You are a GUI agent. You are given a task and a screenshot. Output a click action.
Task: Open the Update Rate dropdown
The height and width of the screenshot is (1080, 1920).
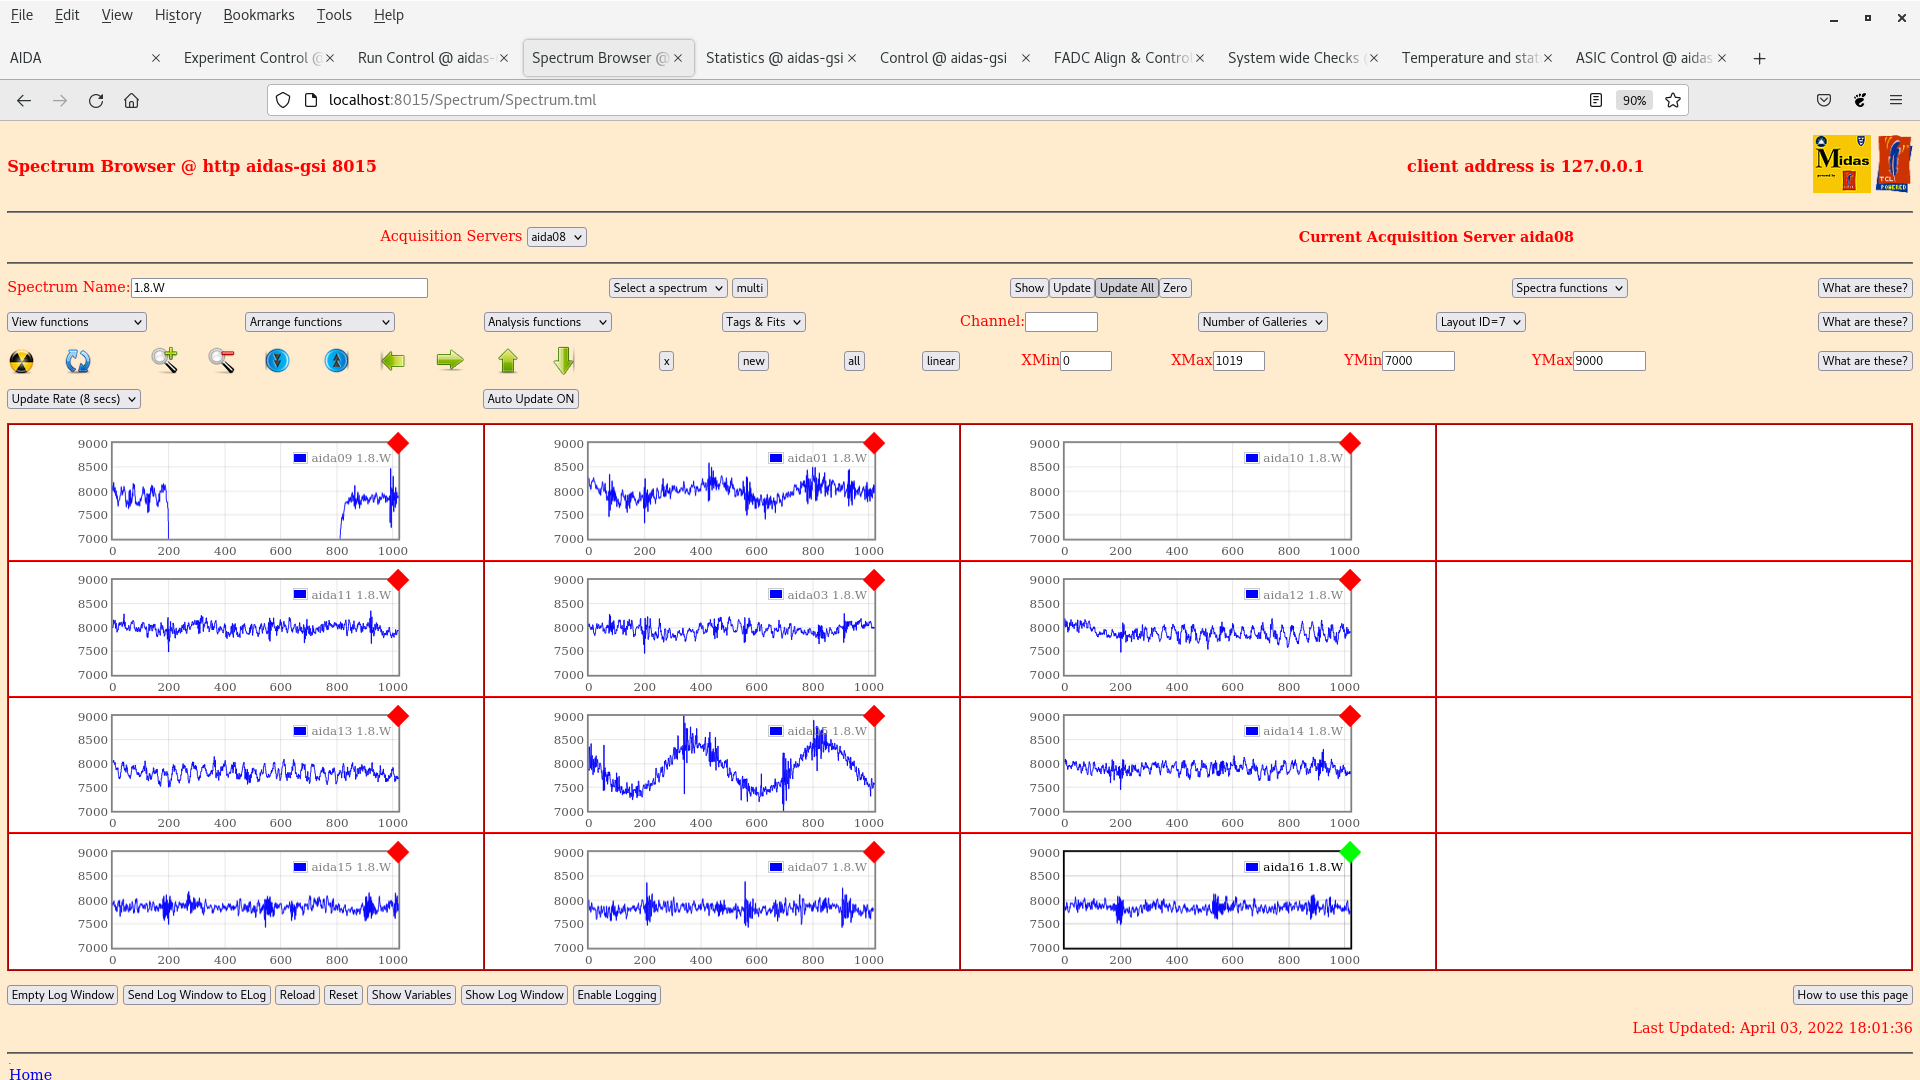point(74,399)
